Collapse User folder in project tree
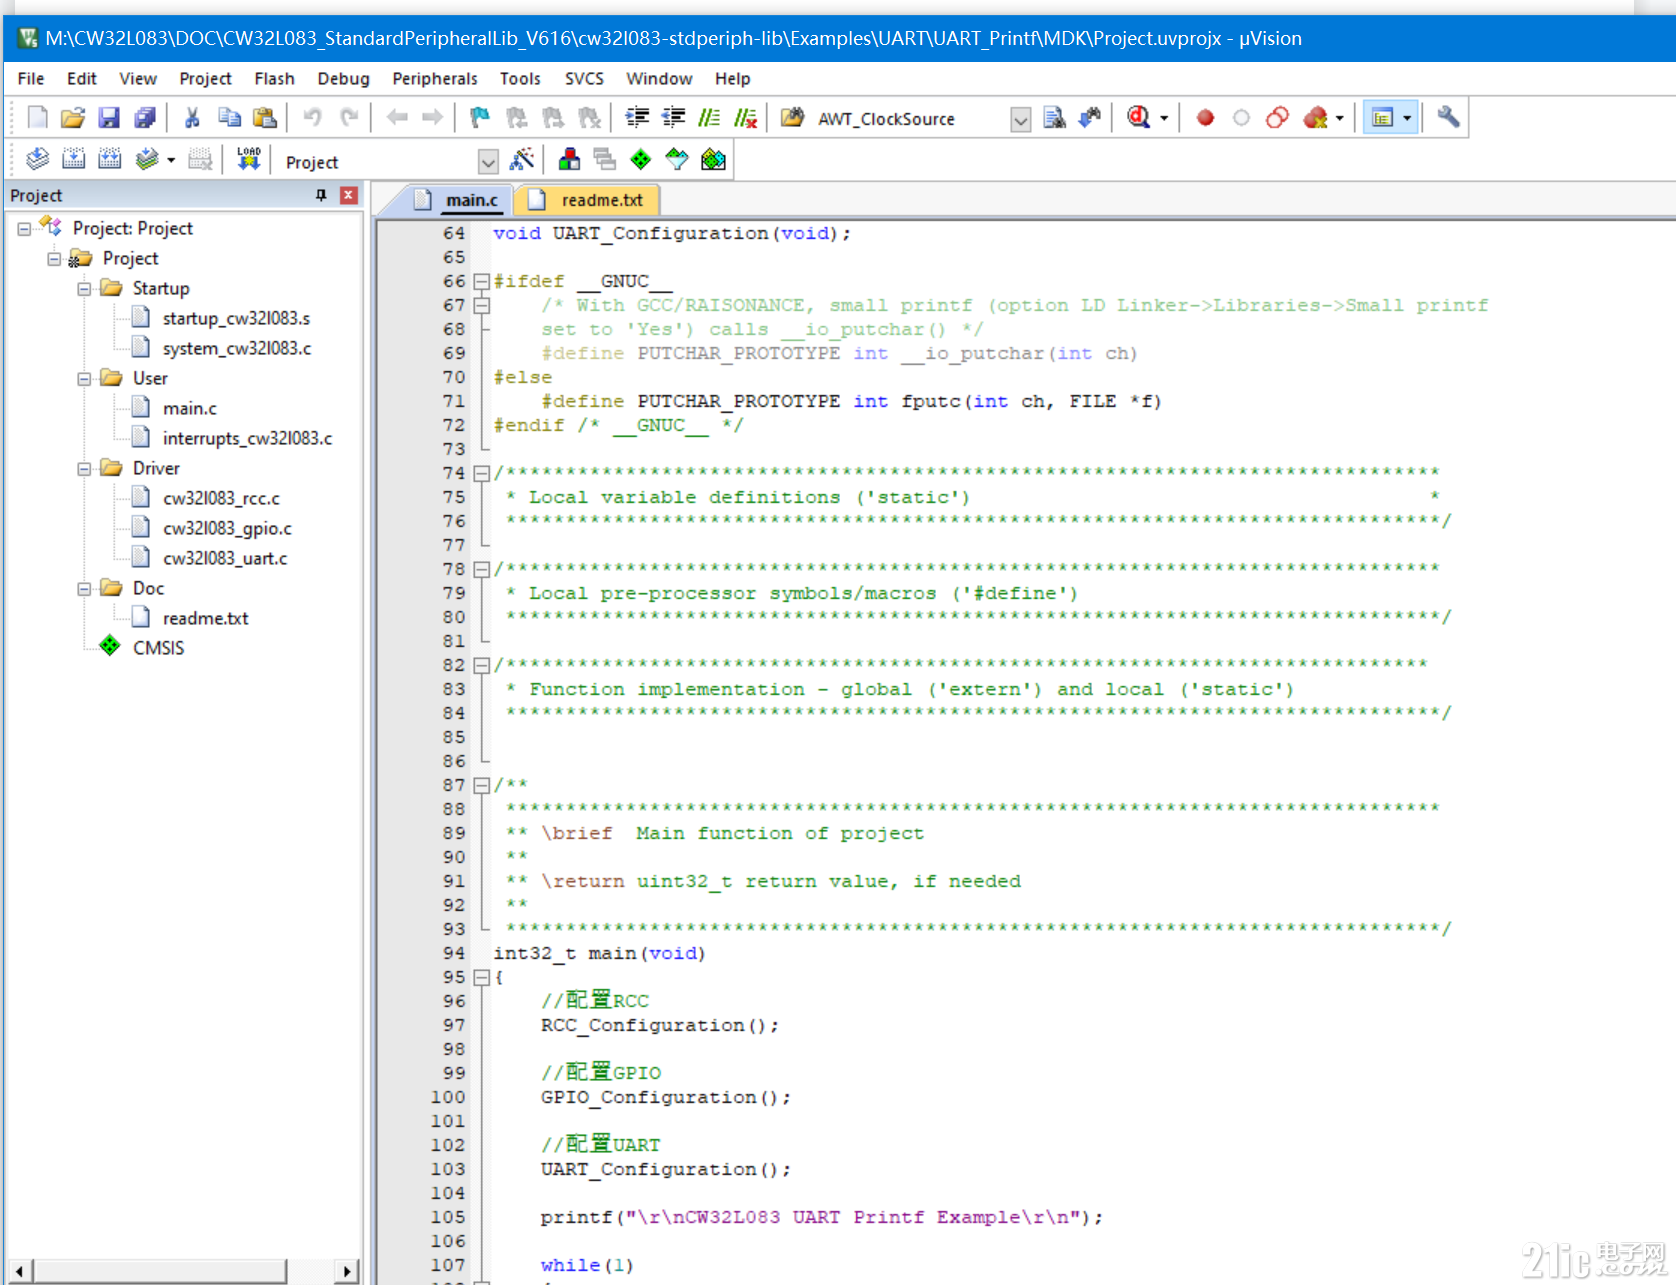 84,378
